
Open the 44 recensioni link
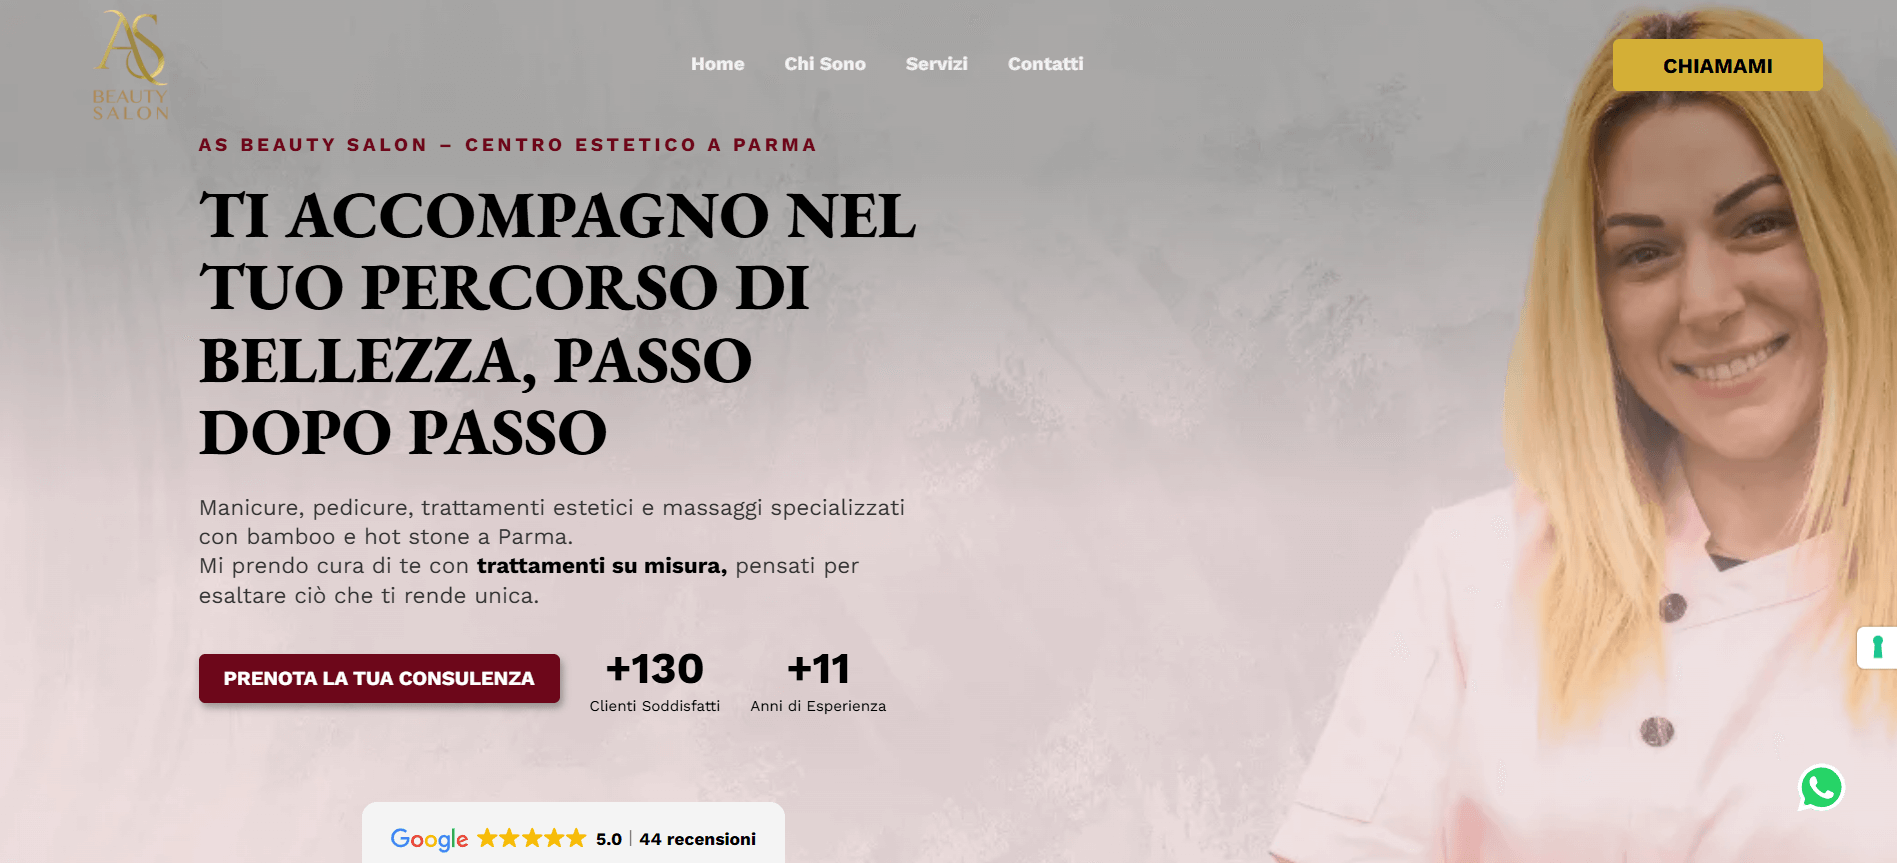coord(697,839)
